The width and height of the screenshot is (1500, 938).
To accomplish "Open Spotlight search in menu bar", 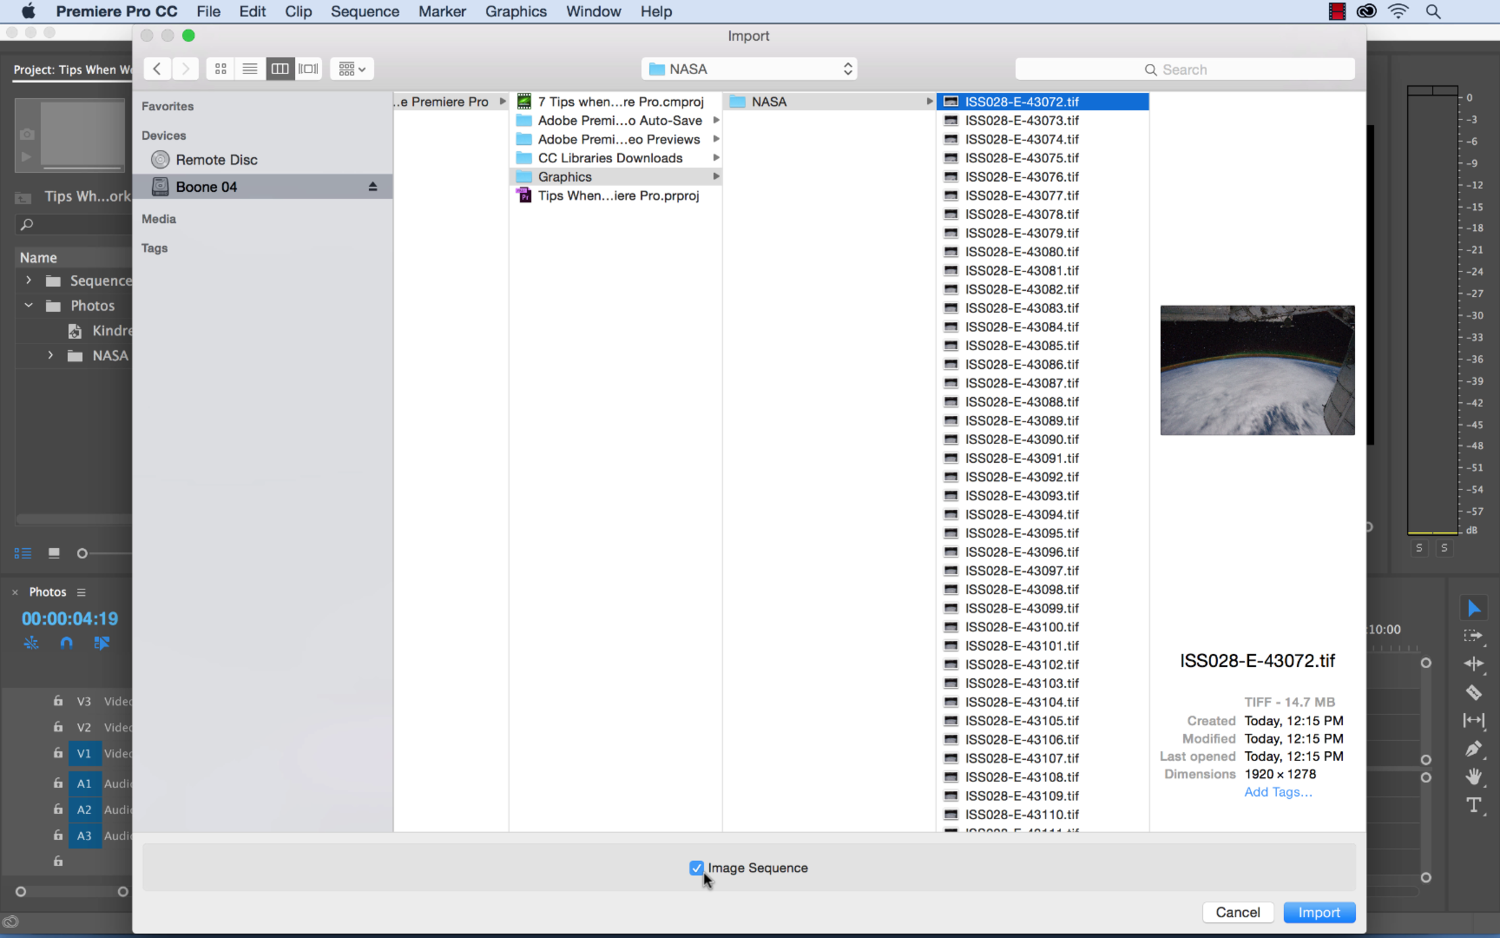I will coord(1433,11).
